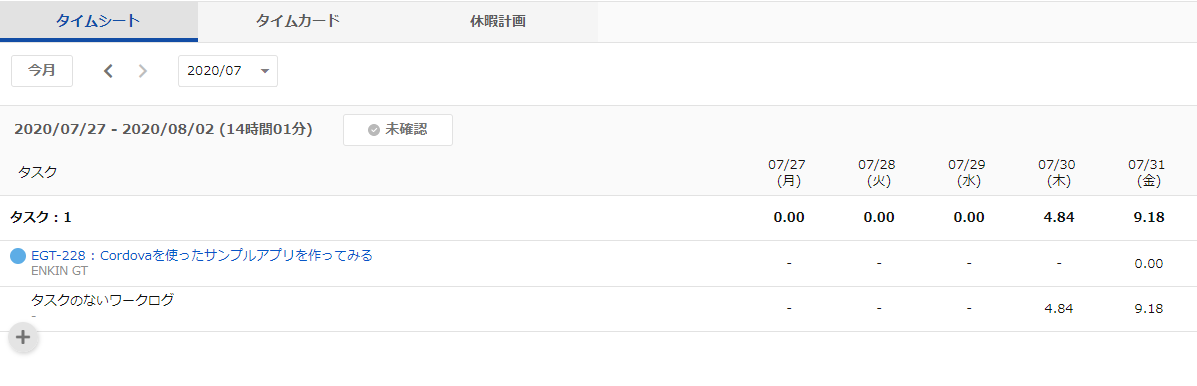Open the 2020/07 month dropdown
Screen dimensions: 1197x386
pos(228,71)
